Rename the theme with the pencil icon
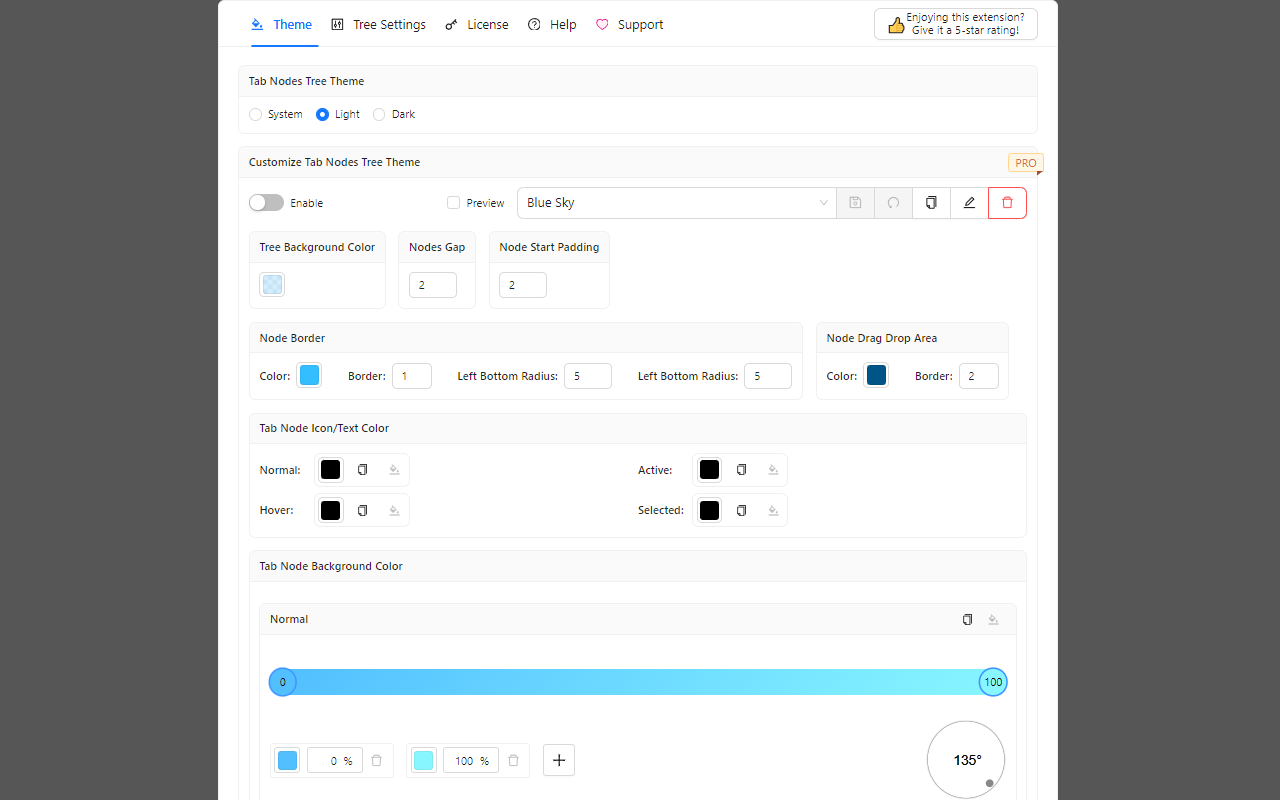 click(x=969, y=202)
